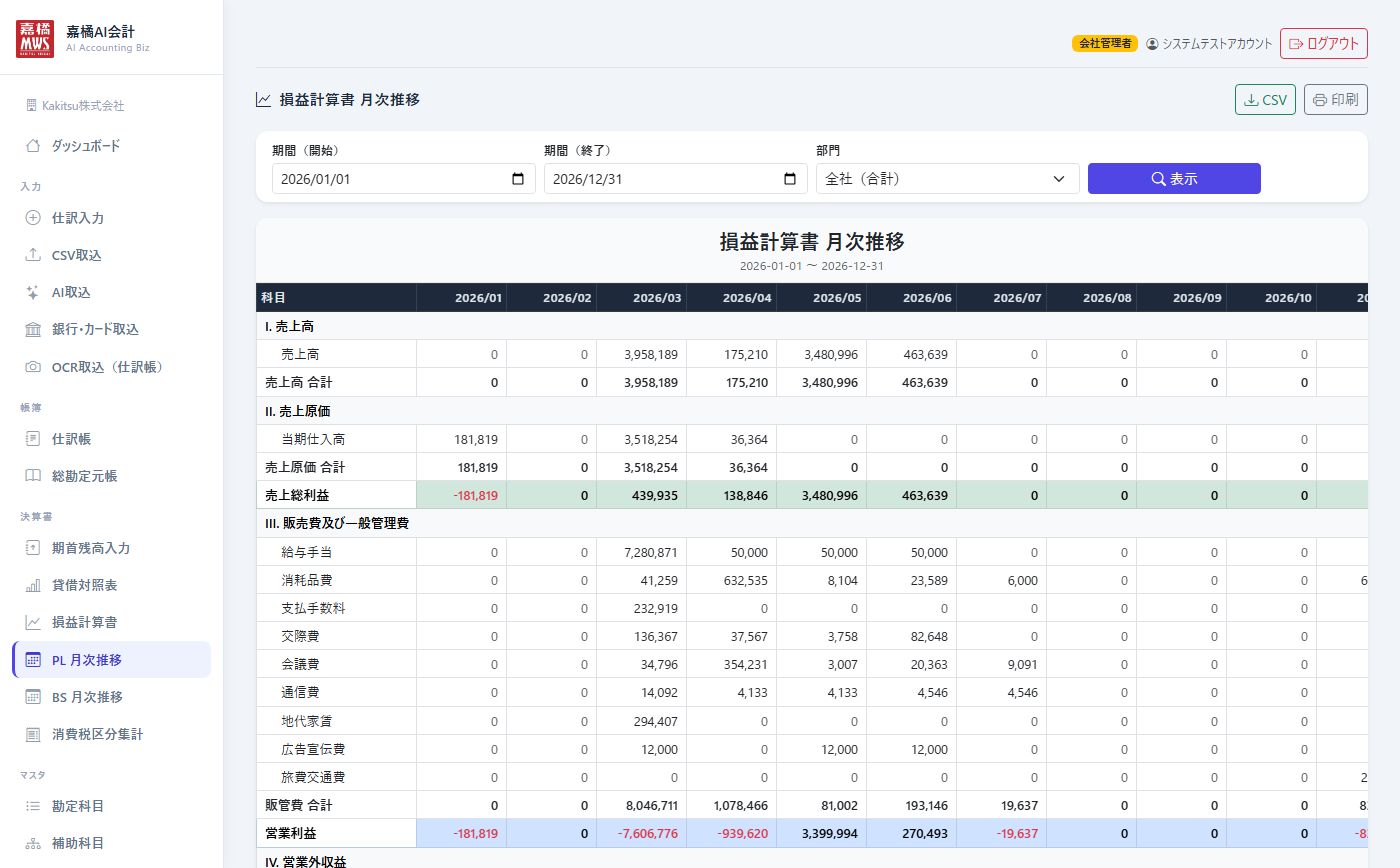The height and width of the screenshot is (868, 1400).
Task: Click the 損益計算書 line chart icon in sidebar
Action: coord(33,622)
